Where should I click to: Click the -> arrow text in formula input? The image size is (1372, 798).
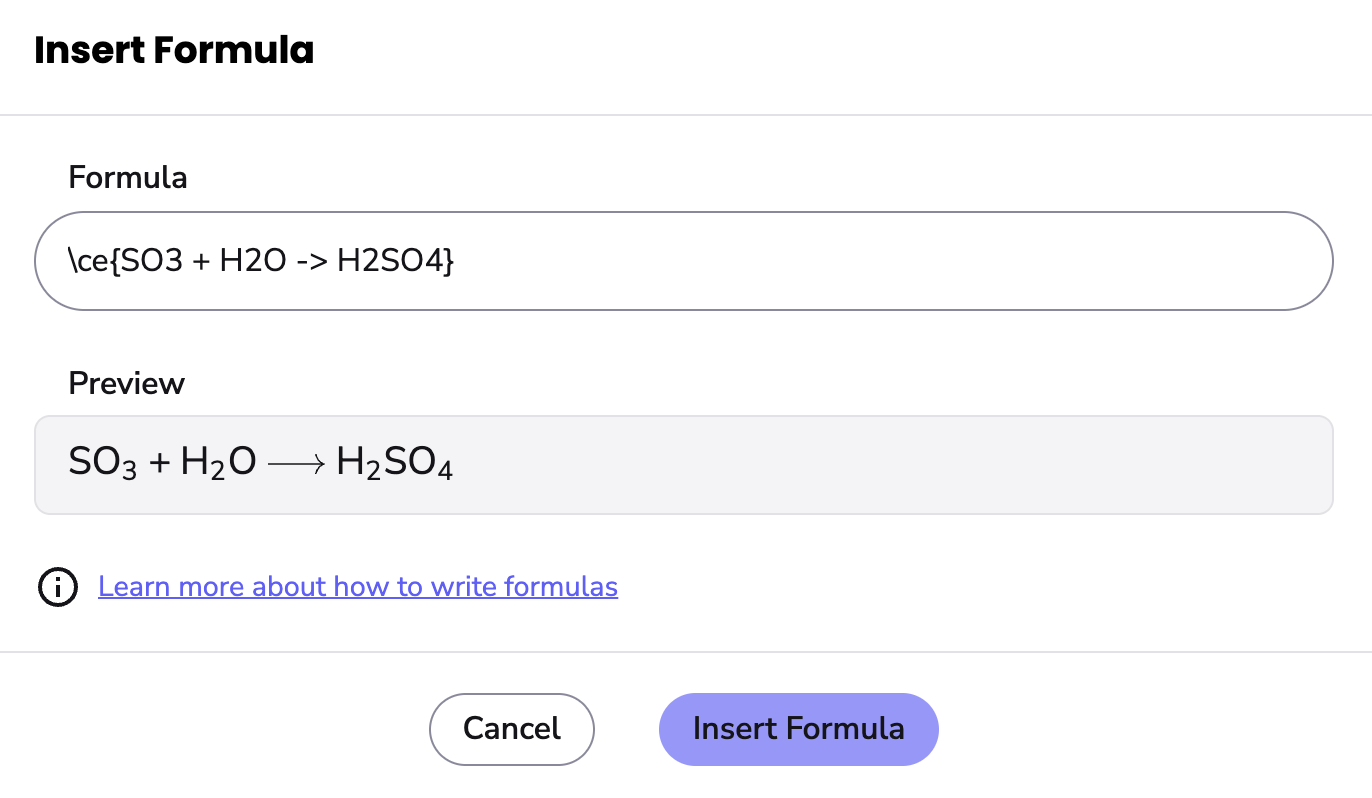311,261
